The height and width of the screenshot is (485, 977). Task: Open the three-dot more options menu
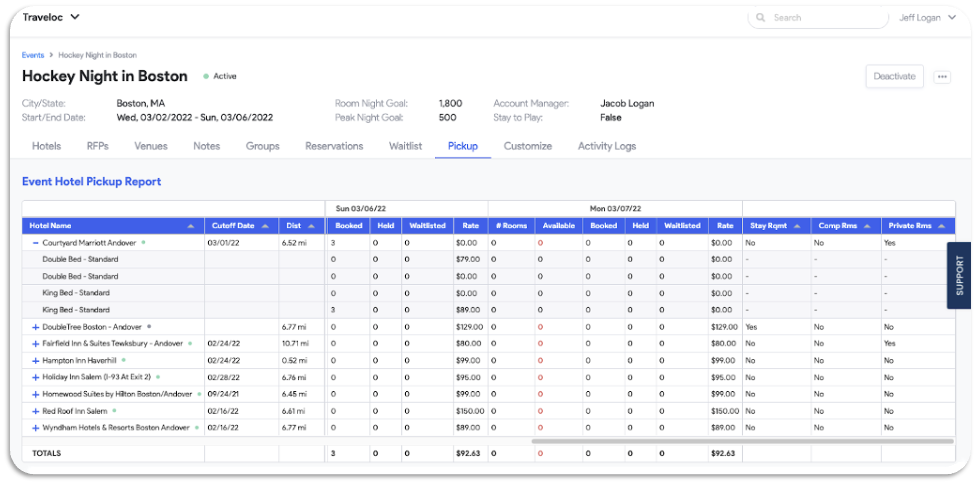coord(941,77)
